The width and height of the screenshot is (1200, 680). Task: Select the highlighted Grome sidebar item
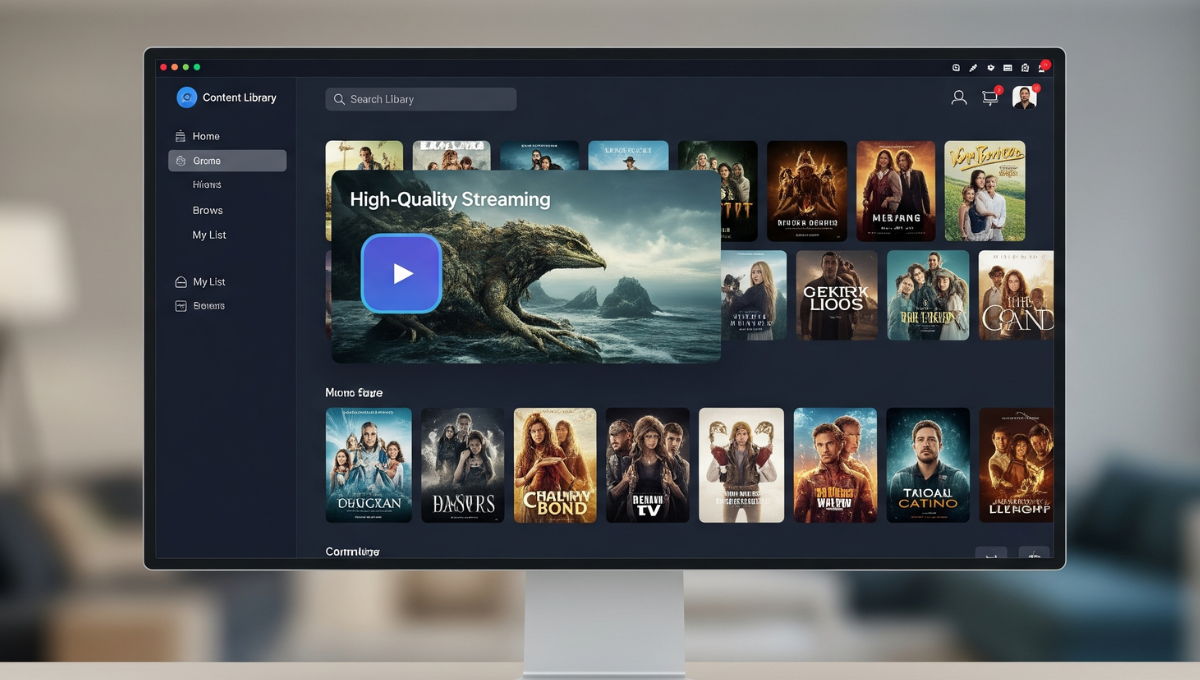[227, 161]
